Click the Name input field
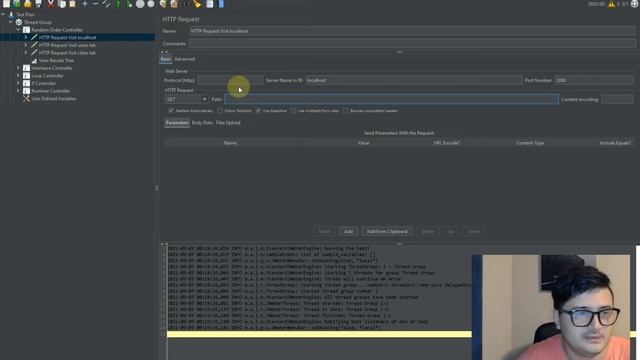The height and width of the screenshot is (360, 640). [x=412, y=31]
